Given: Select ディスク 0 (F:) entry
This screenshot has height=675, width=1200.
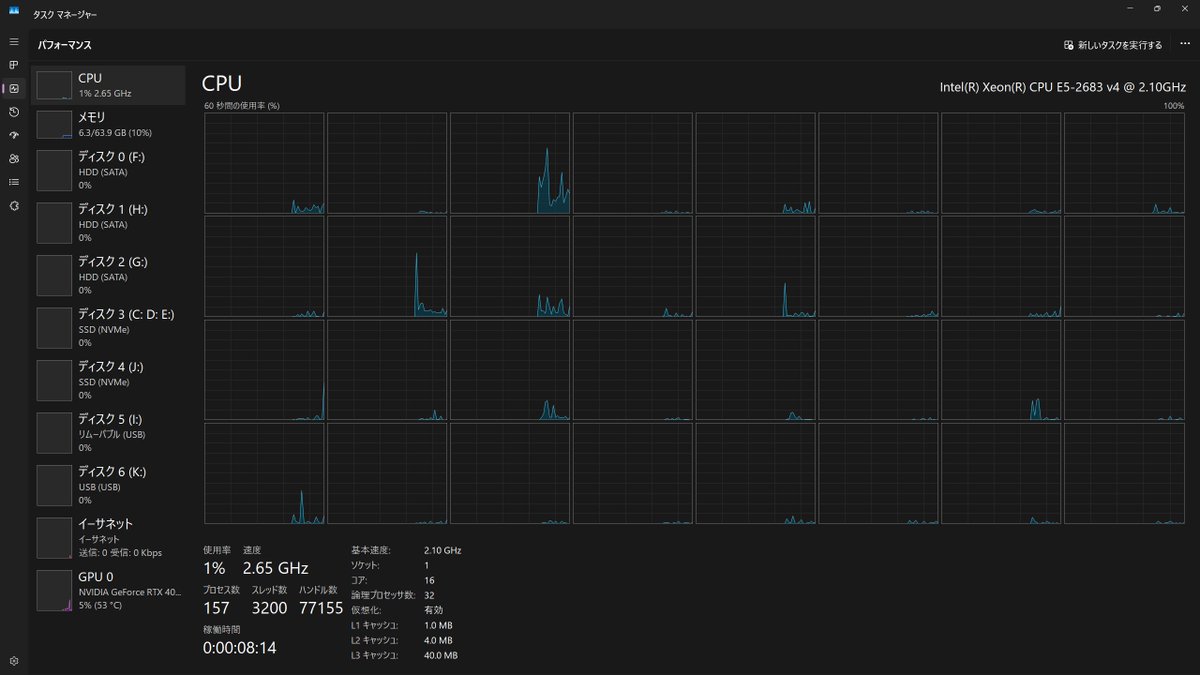Looking at the screenshot, I should pyautogui.click(x=108, y=170).
